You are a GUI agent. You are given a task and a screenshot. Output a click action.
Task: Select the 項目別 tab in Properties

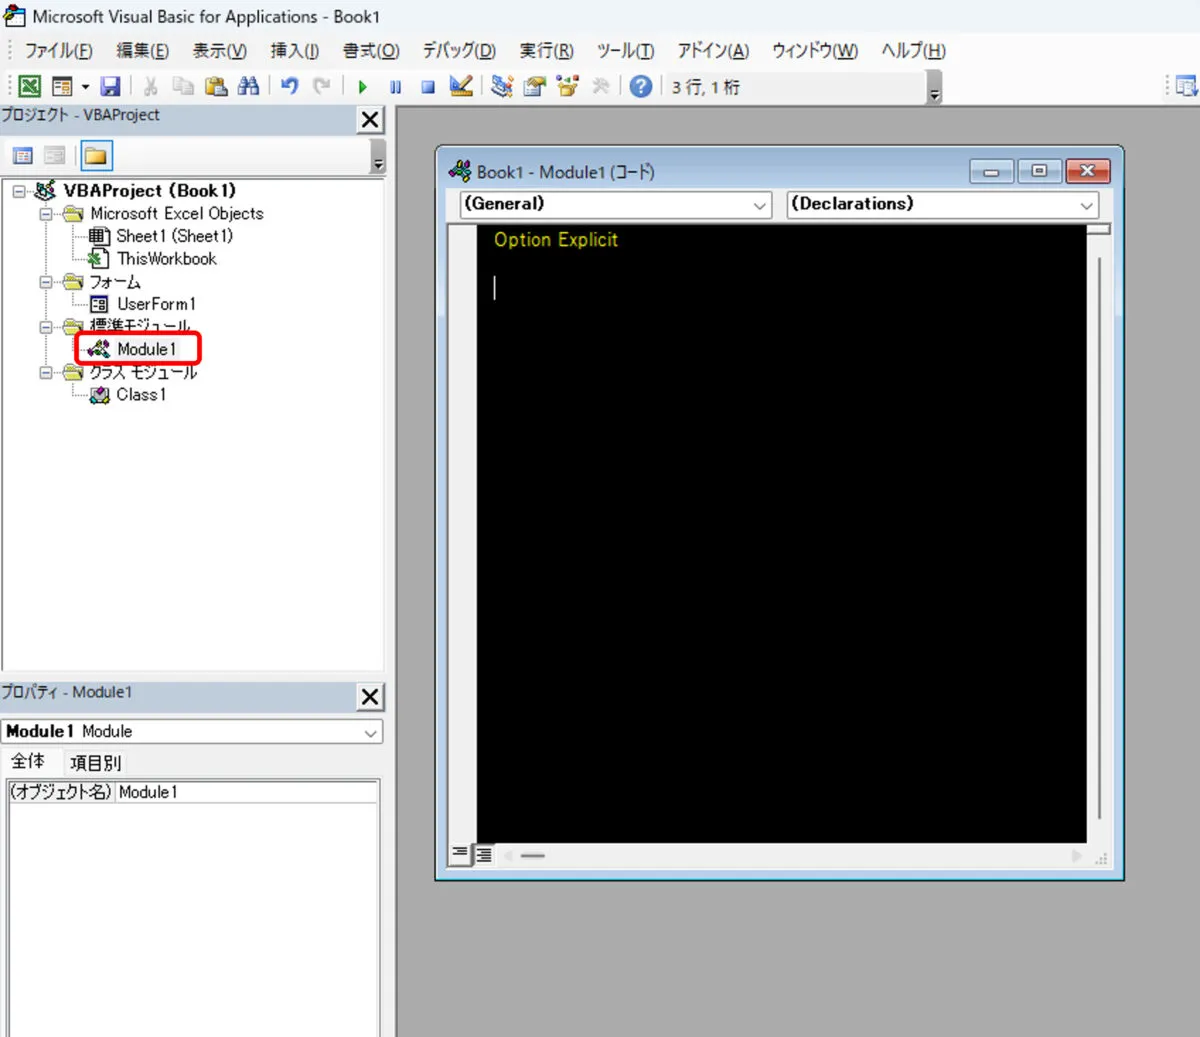coord(95,763)
